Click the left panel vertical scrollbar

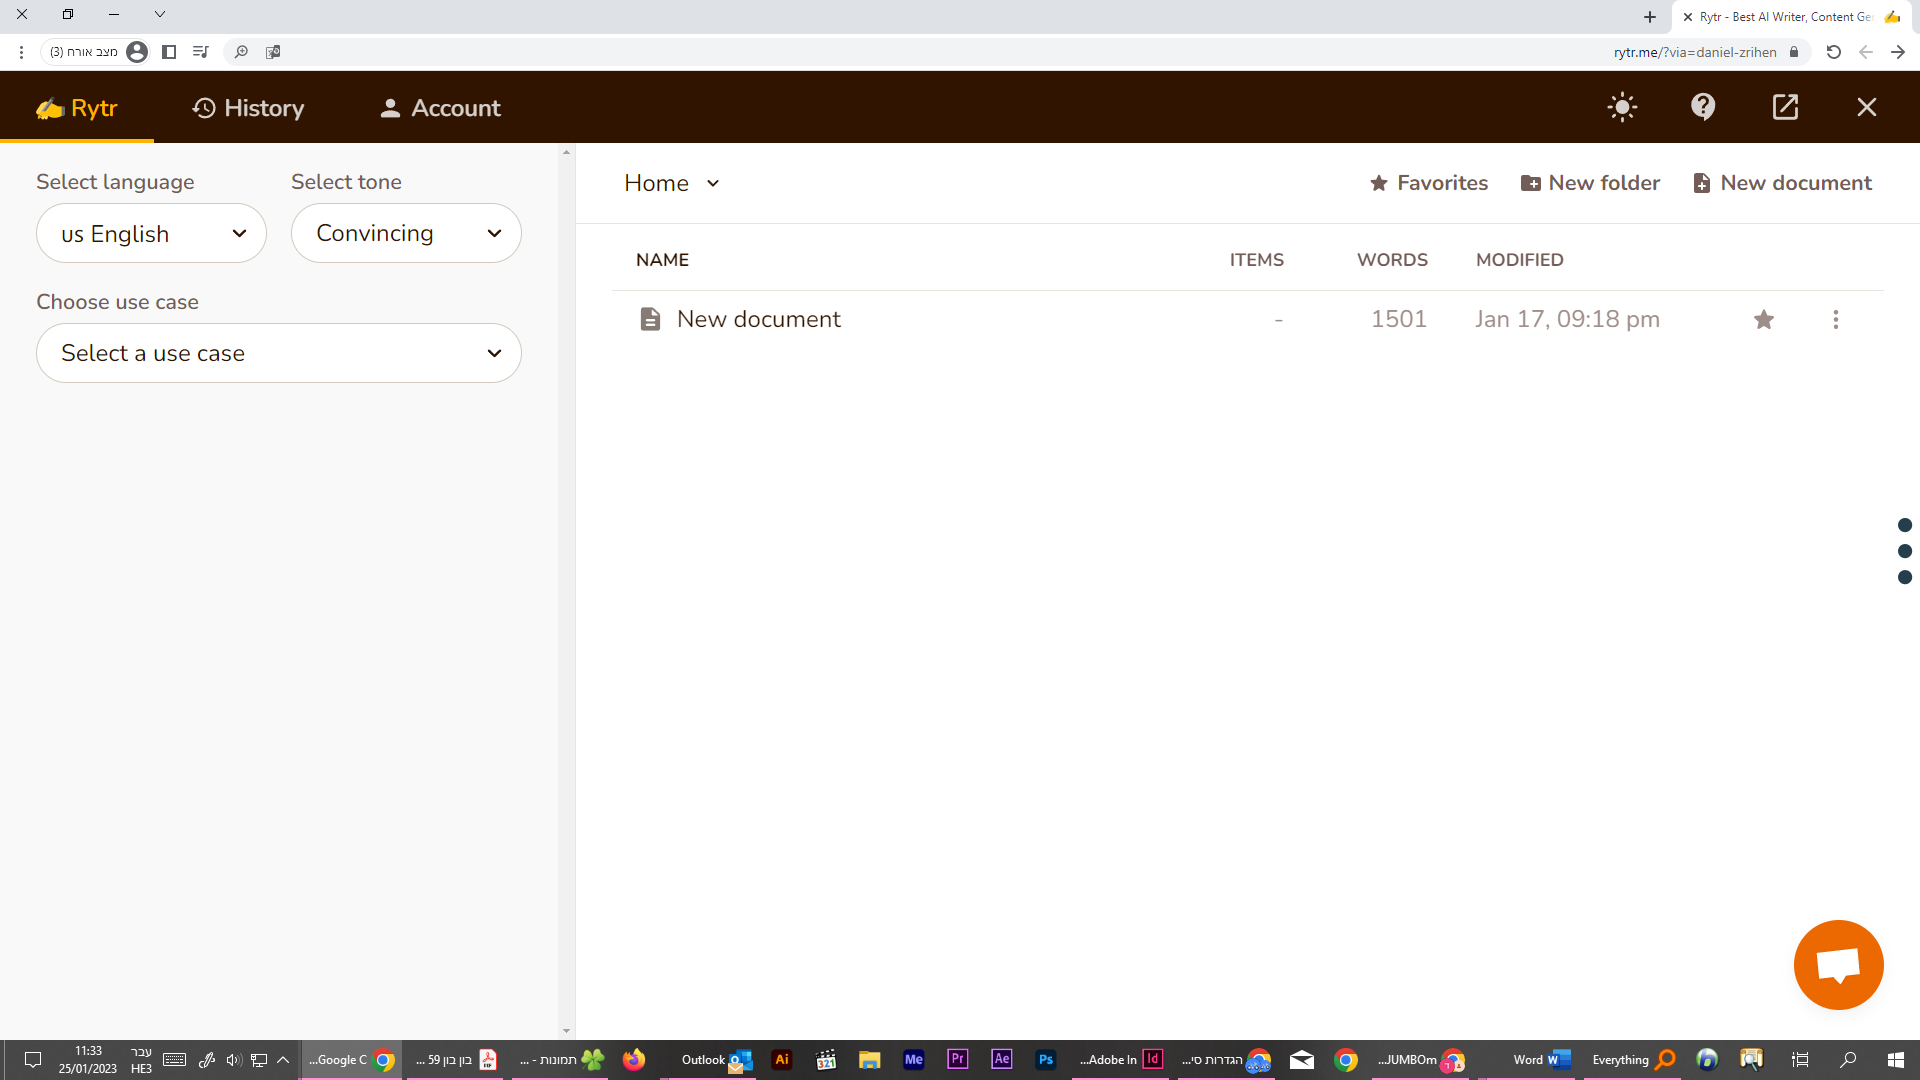click(566, 590)
